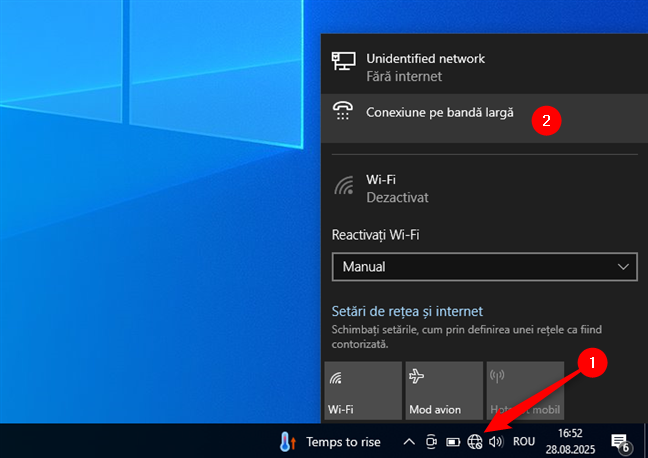This screenshot has width=648, height=458.
Task: Click the Temps to rise weather text
Action: click(343, 441)
